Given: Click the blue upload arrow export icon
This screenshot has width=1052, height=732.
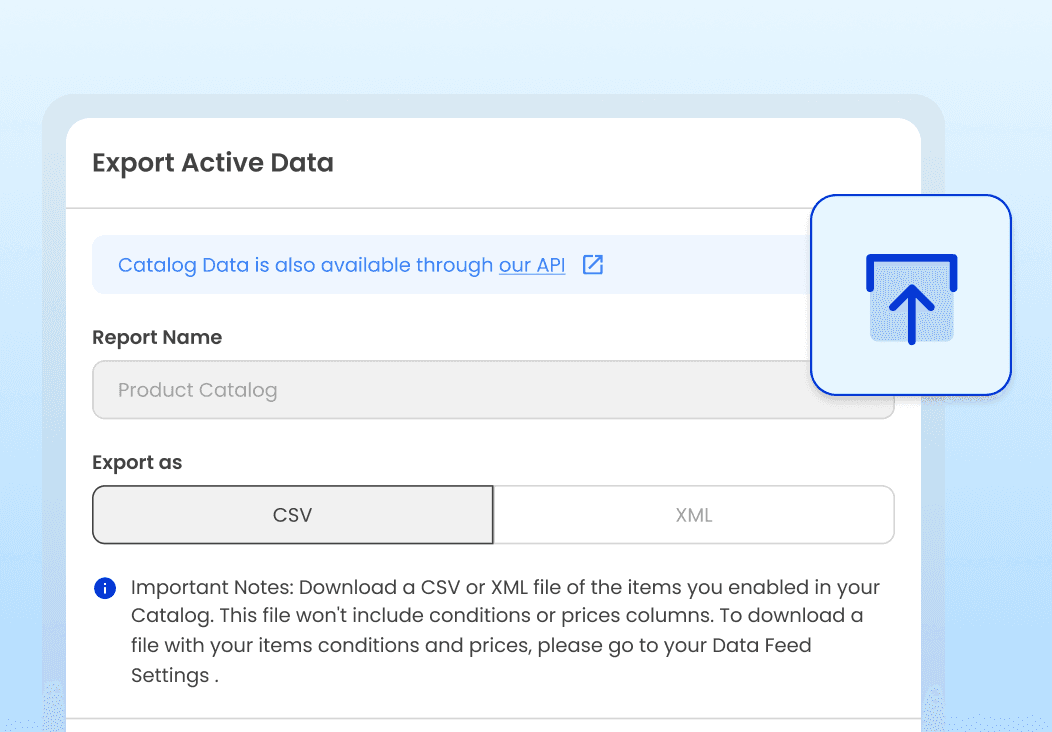Looking at the screenshot, I should pos(911,299).
